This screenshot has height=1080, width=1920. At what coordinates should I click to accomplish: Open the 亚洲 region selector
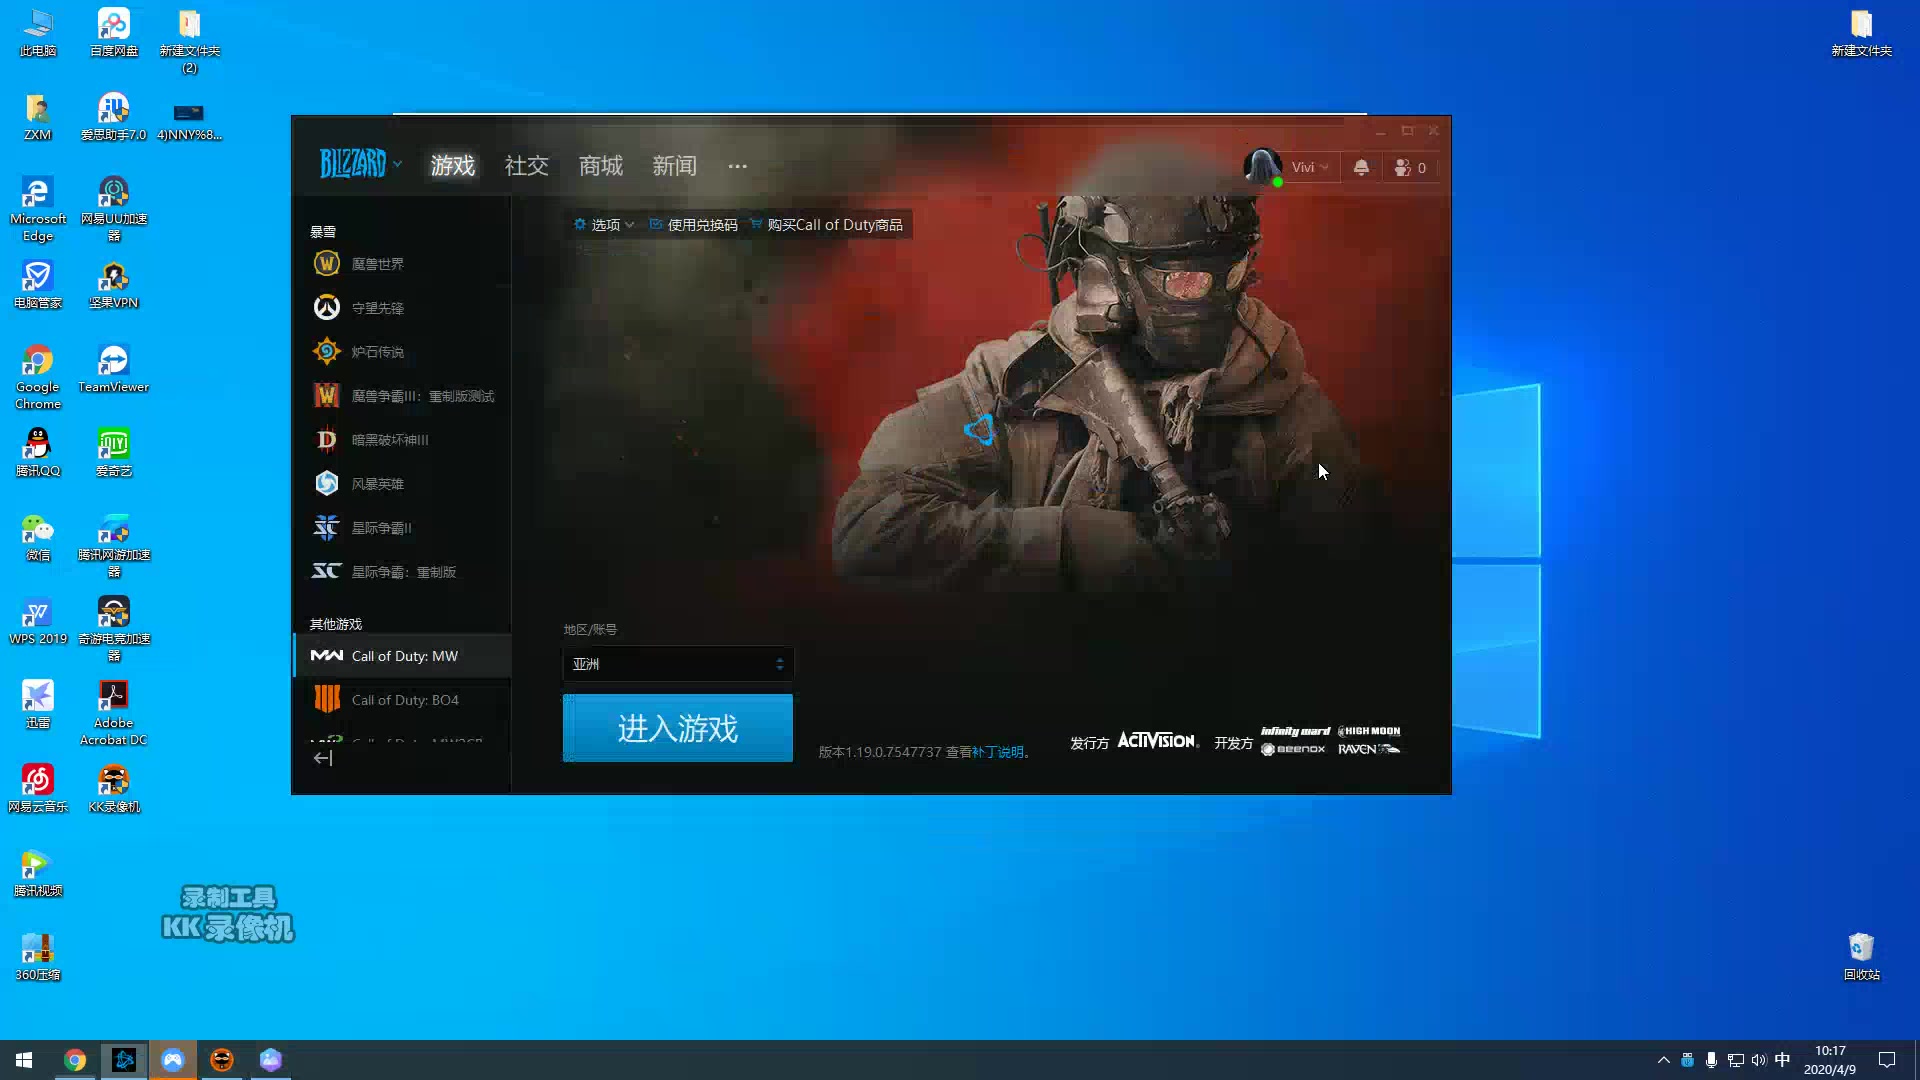(678, 664)
